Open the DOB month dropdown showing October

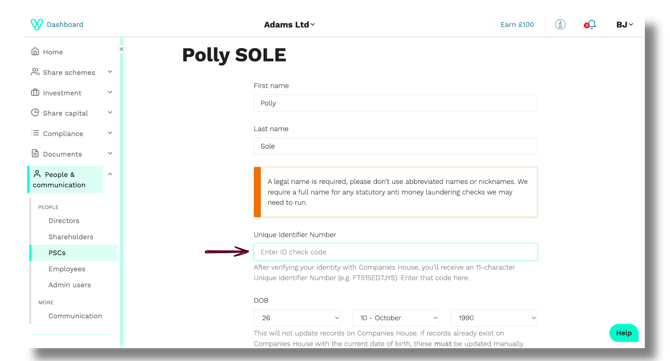pos(396,318)
